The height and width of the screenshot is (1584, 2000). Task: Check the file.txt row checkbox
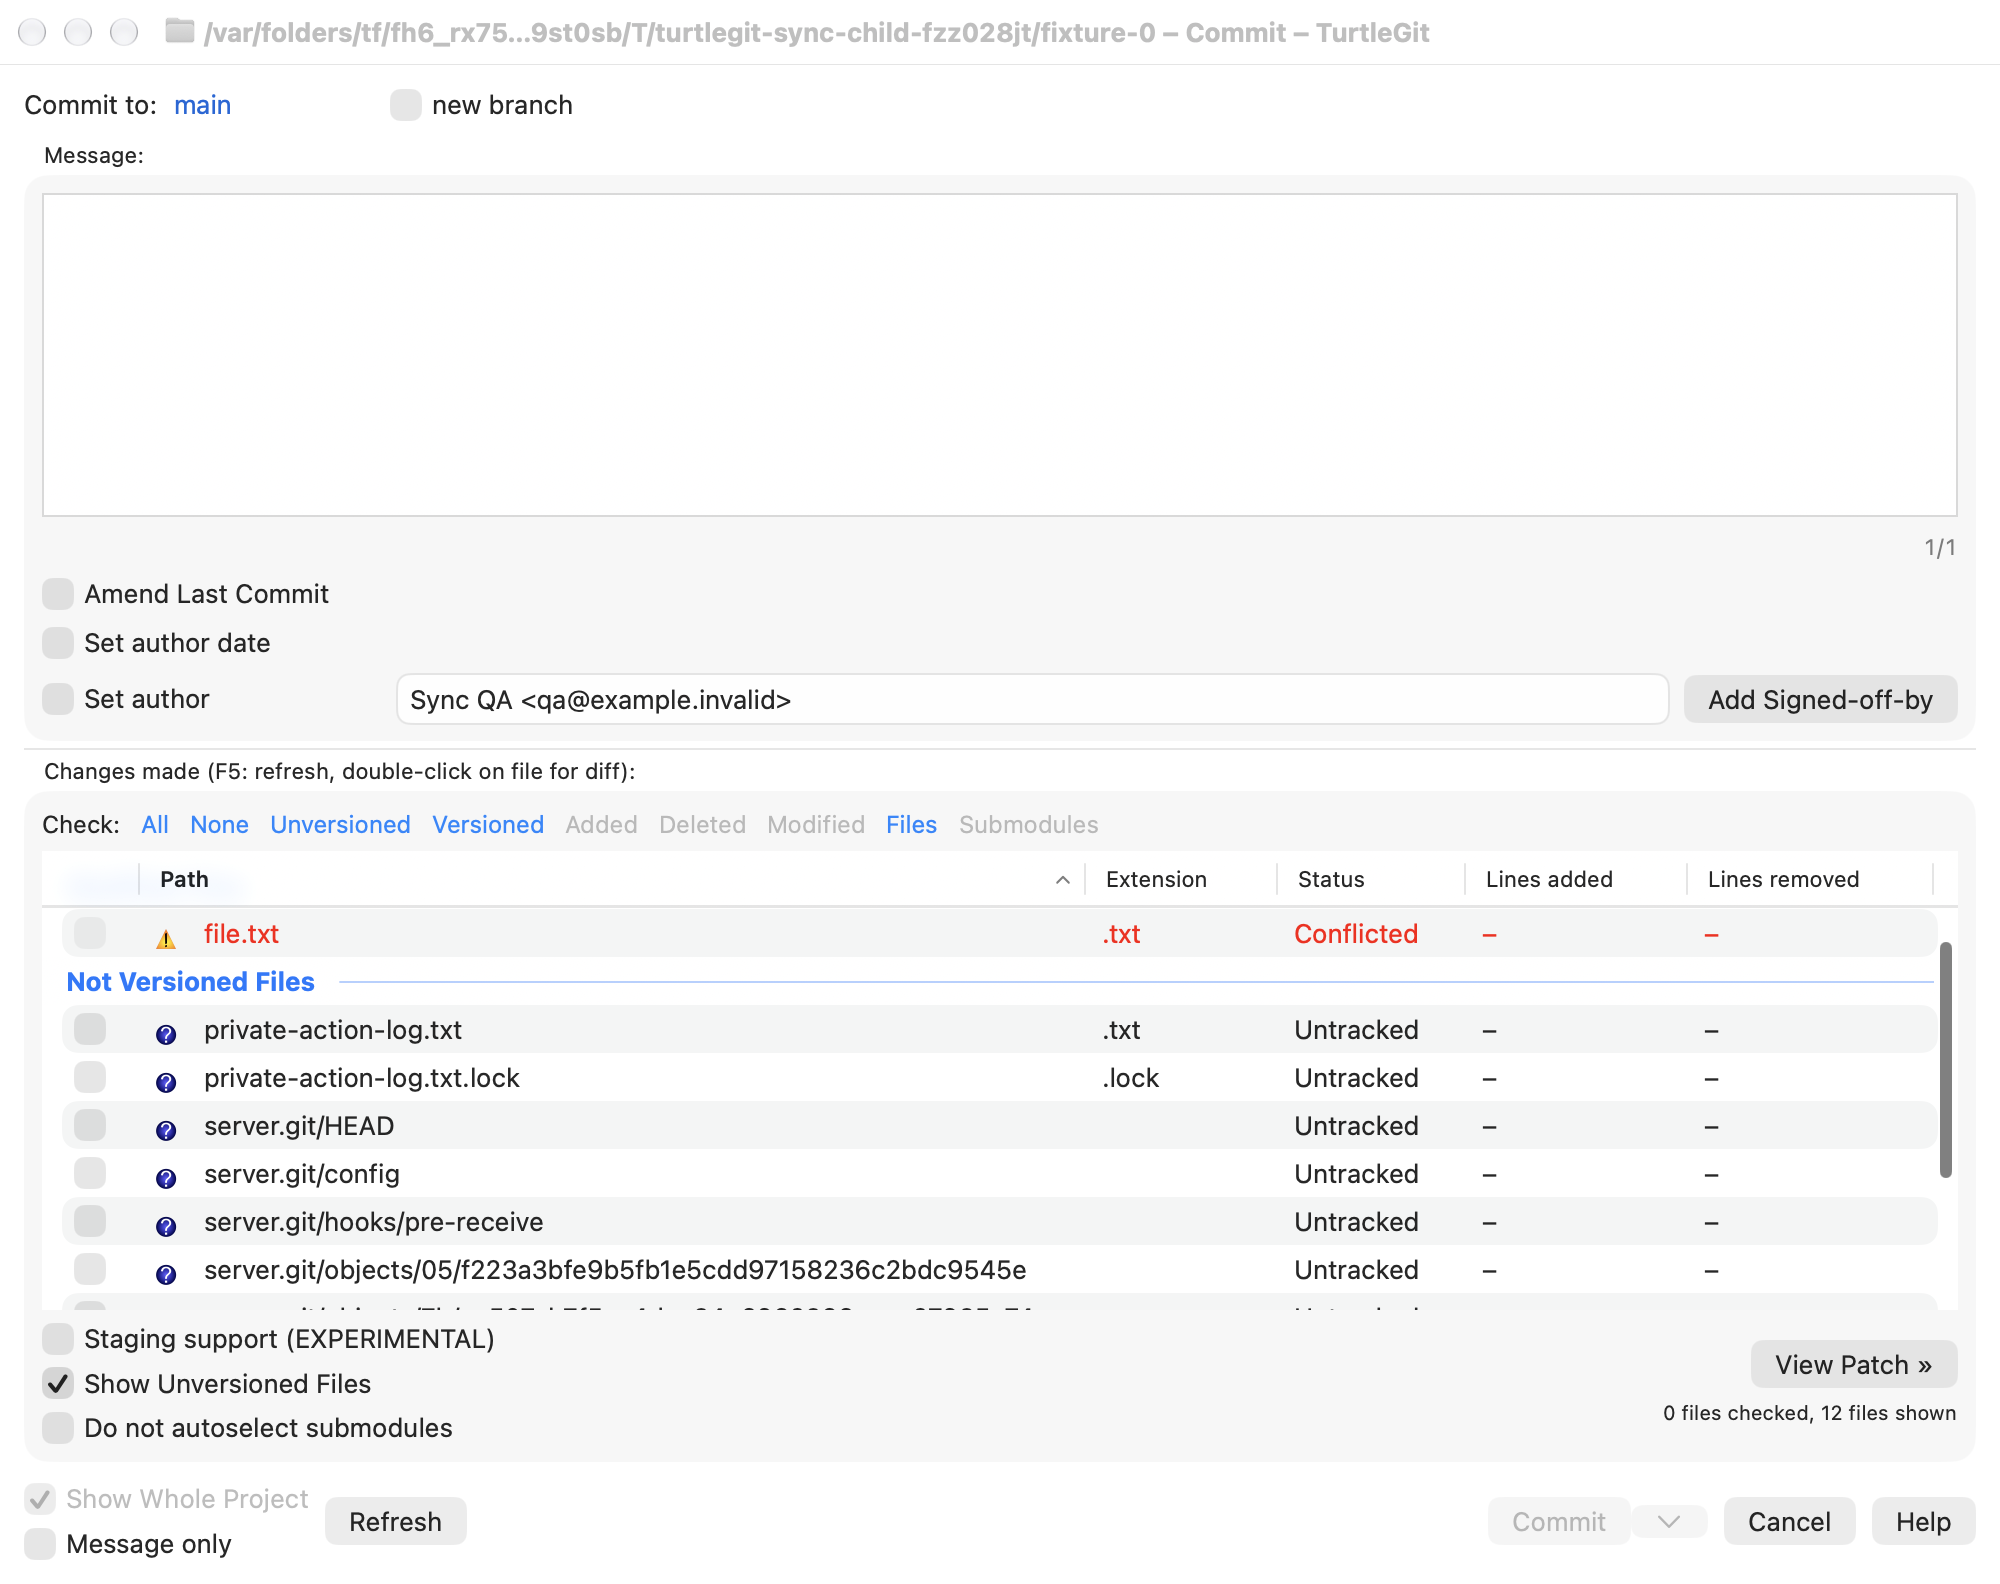[90, 933]
